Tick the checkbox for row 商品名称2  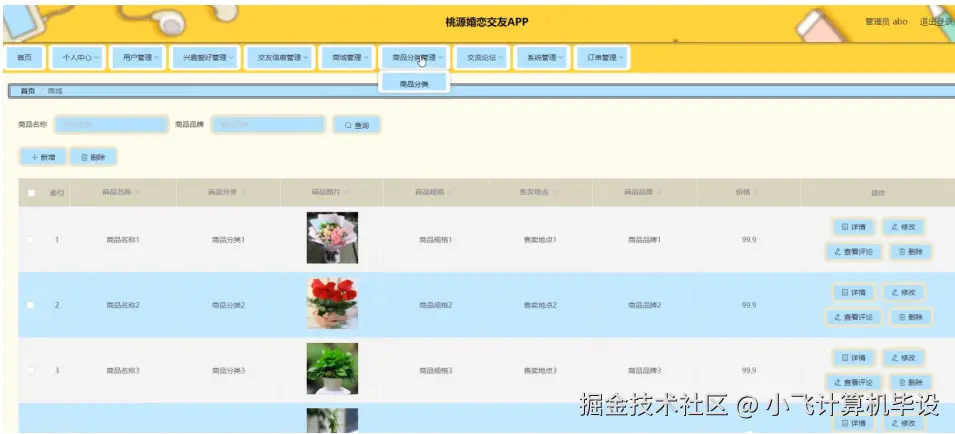[30, 305]
